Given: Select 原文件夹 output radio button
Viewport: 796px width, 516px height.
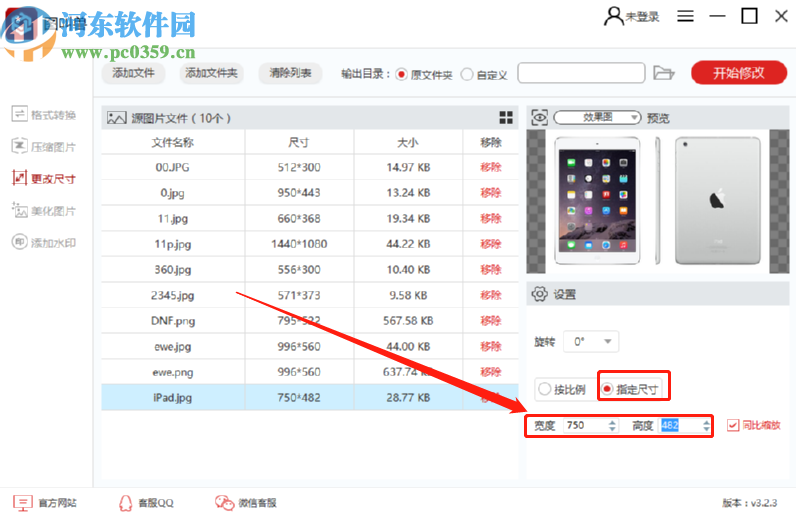Looking at the screenshot, I should [x=401, y=75].
